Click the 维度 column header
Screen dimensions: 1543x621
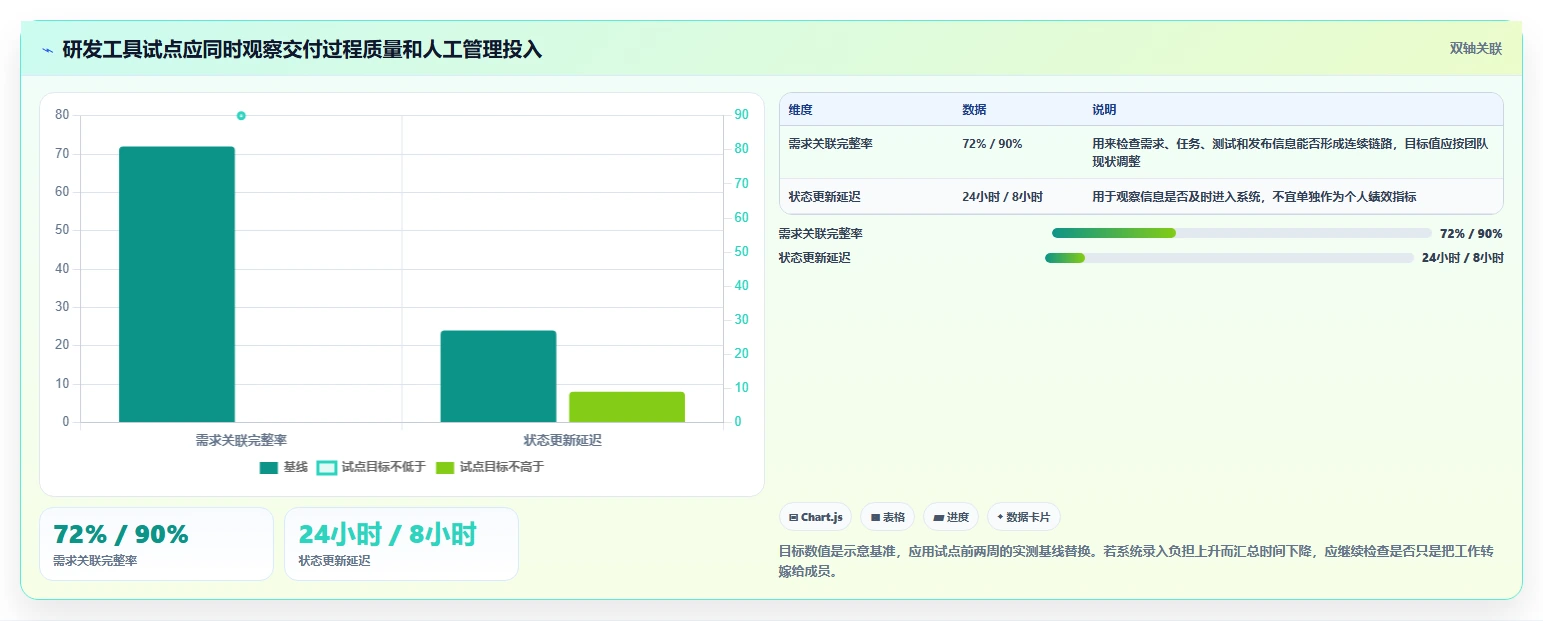pyautogui.click(x=800, y=110)
